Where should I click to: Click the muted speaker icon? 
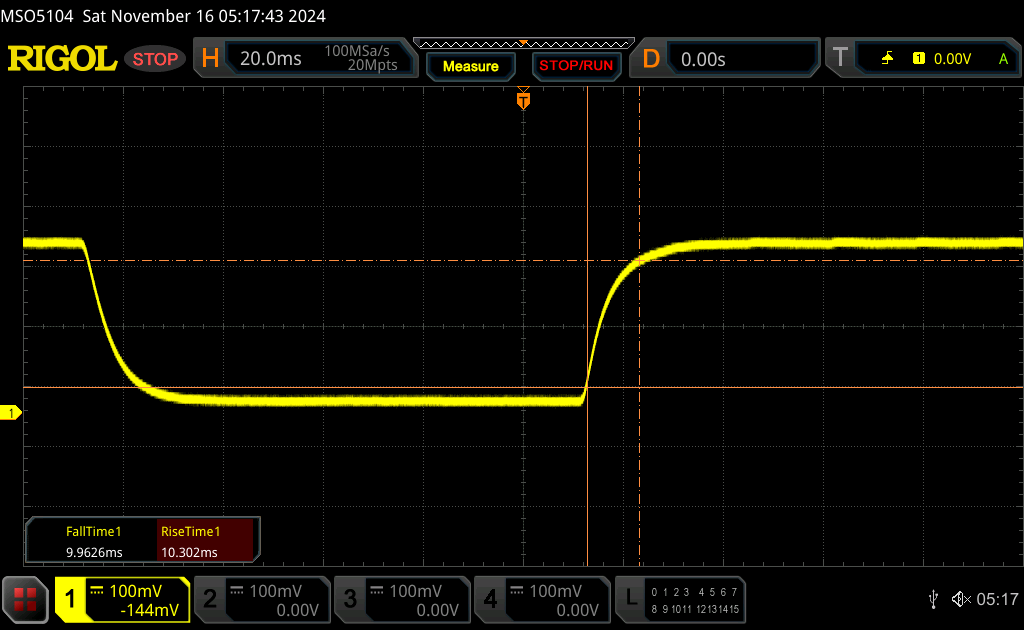coord(961,599)
